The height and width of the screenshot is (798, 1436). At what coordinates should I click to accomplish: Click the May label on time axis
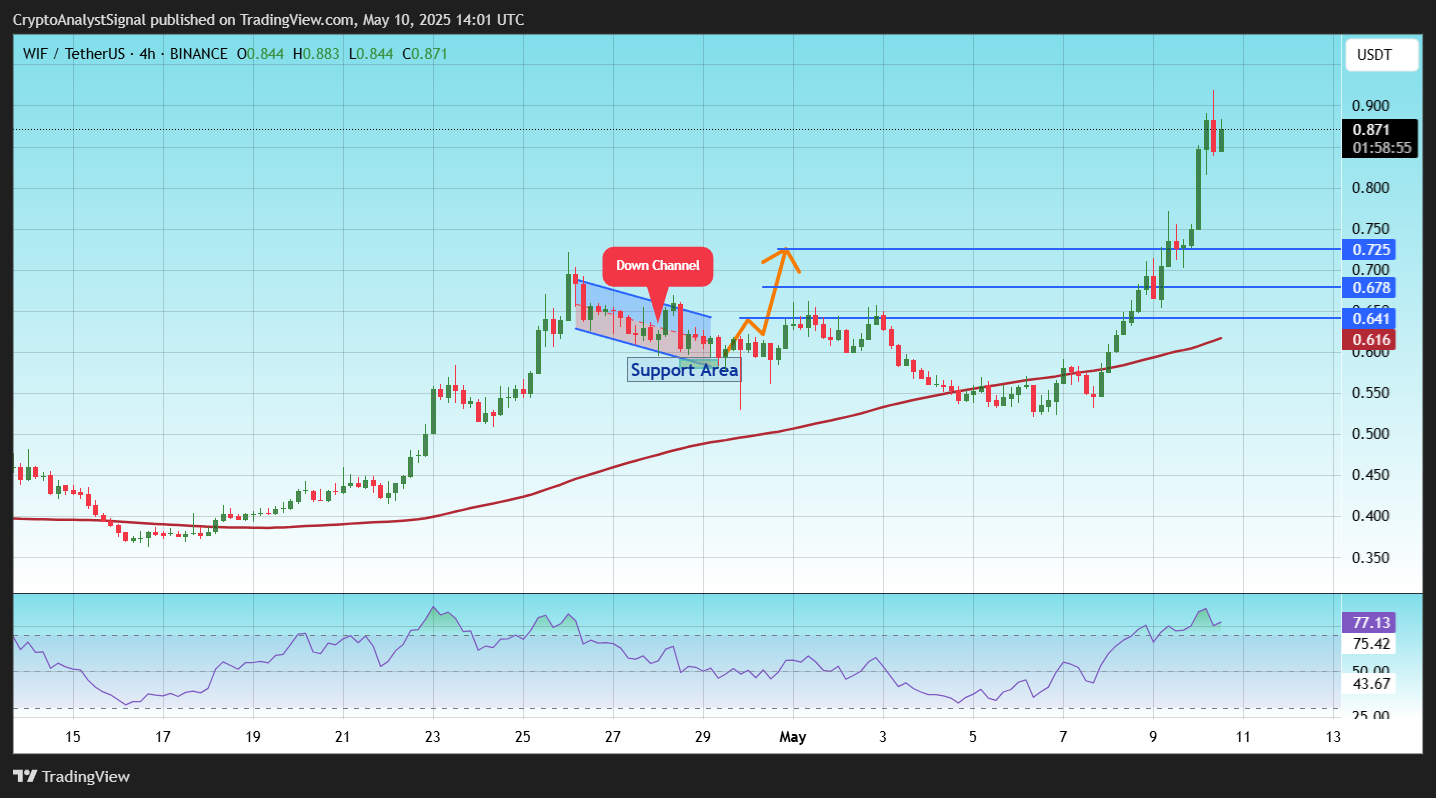[x=793, y=737]
